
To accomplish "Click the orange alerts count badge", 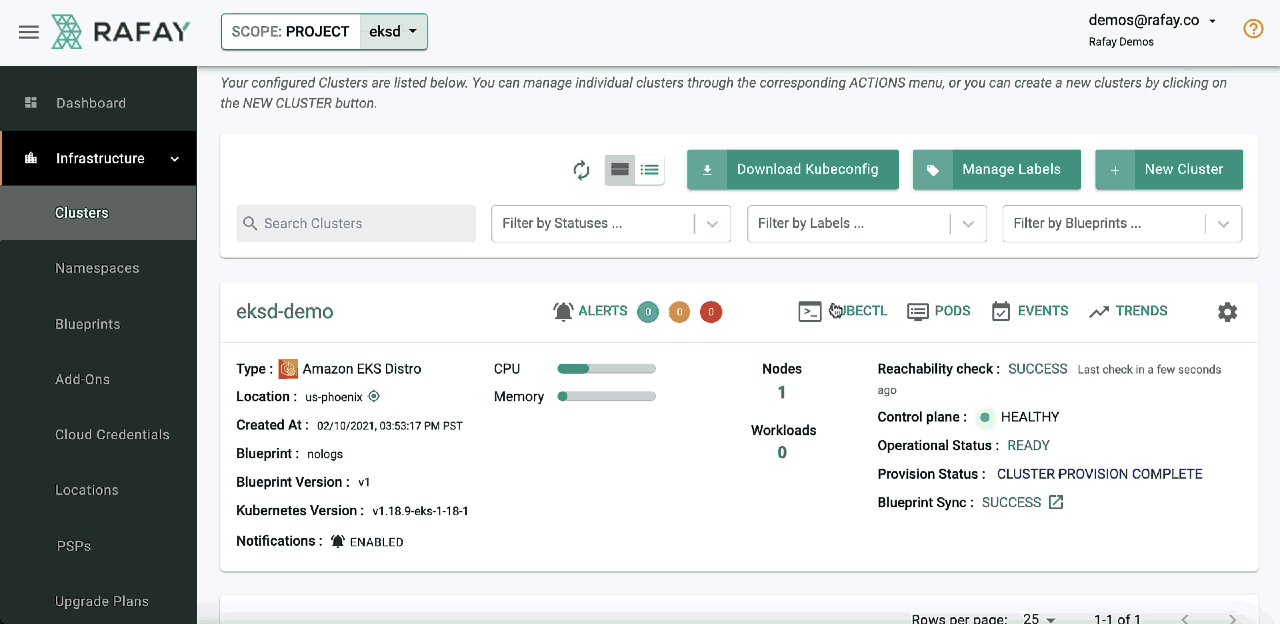I will coord(678,312).
